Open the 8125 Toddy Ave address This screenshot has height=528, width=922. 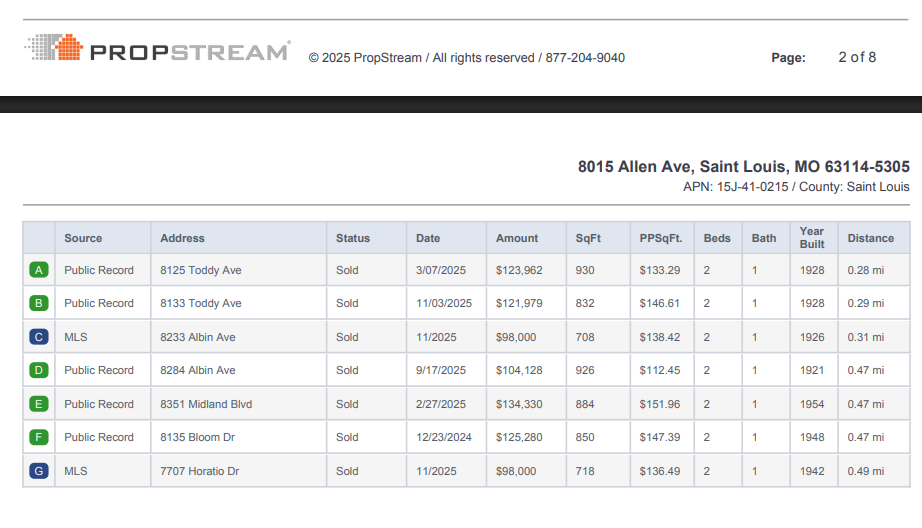pyautogui.click(x=200, y=270)
